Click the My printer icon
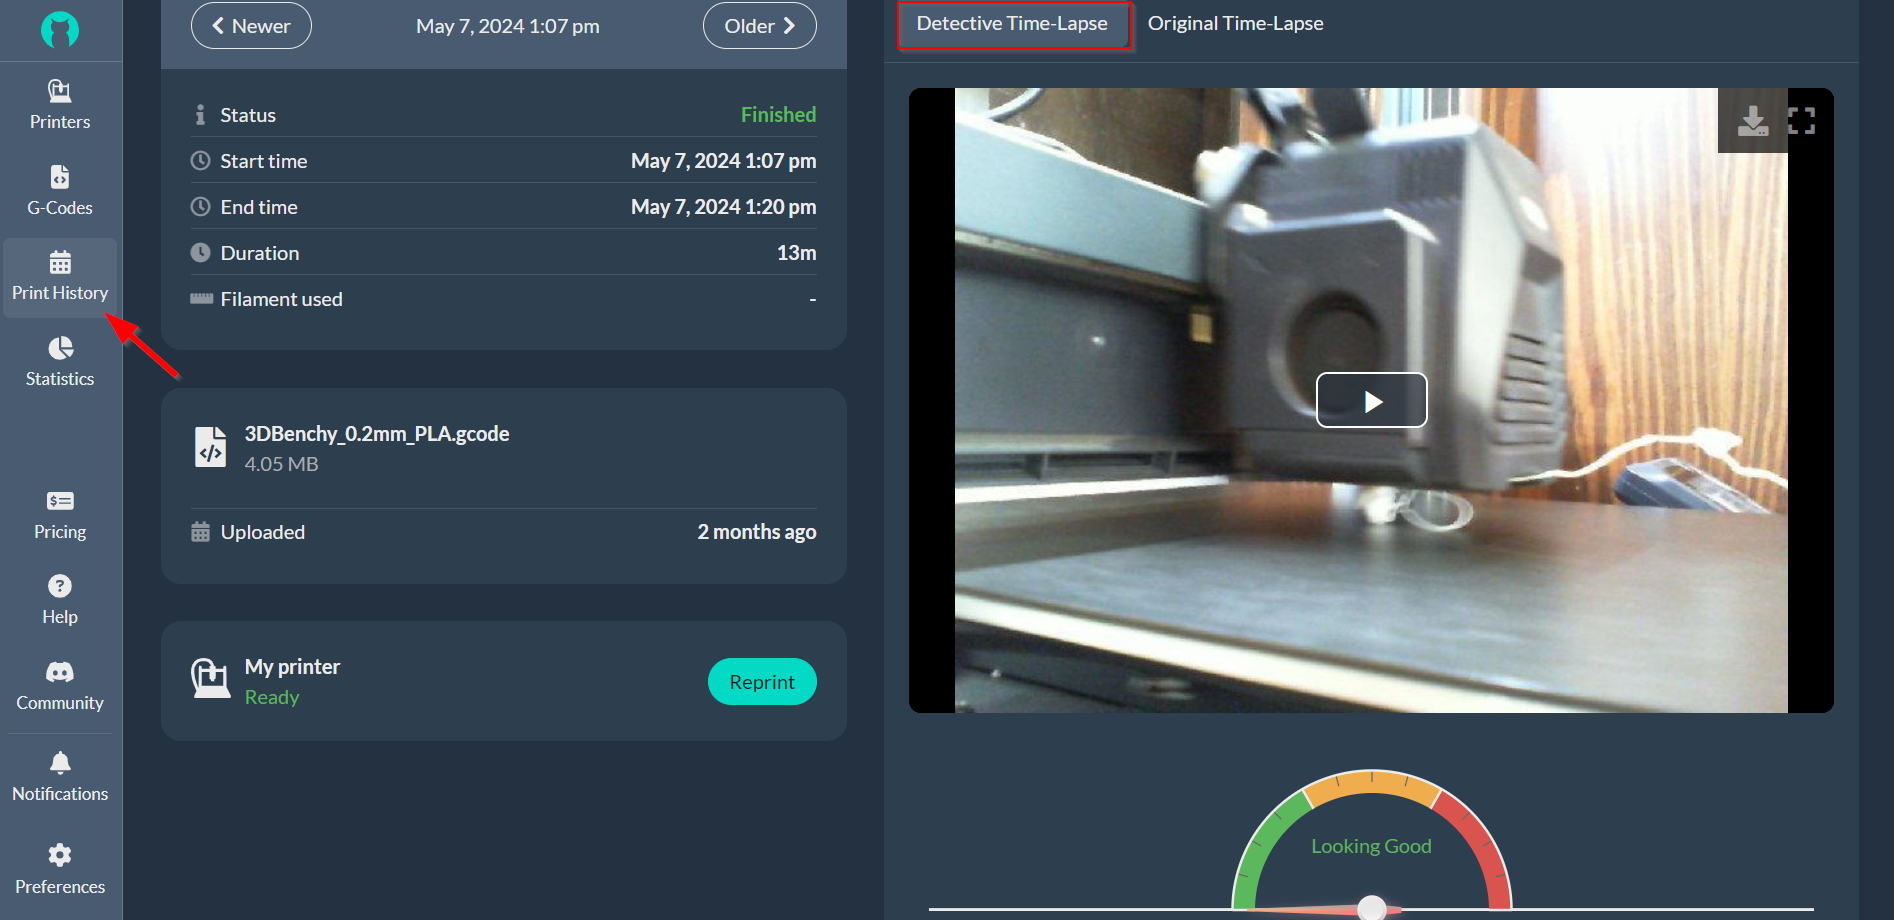Image resolution: width=1894 pixels, height=920 pixels. pos(210,679)
